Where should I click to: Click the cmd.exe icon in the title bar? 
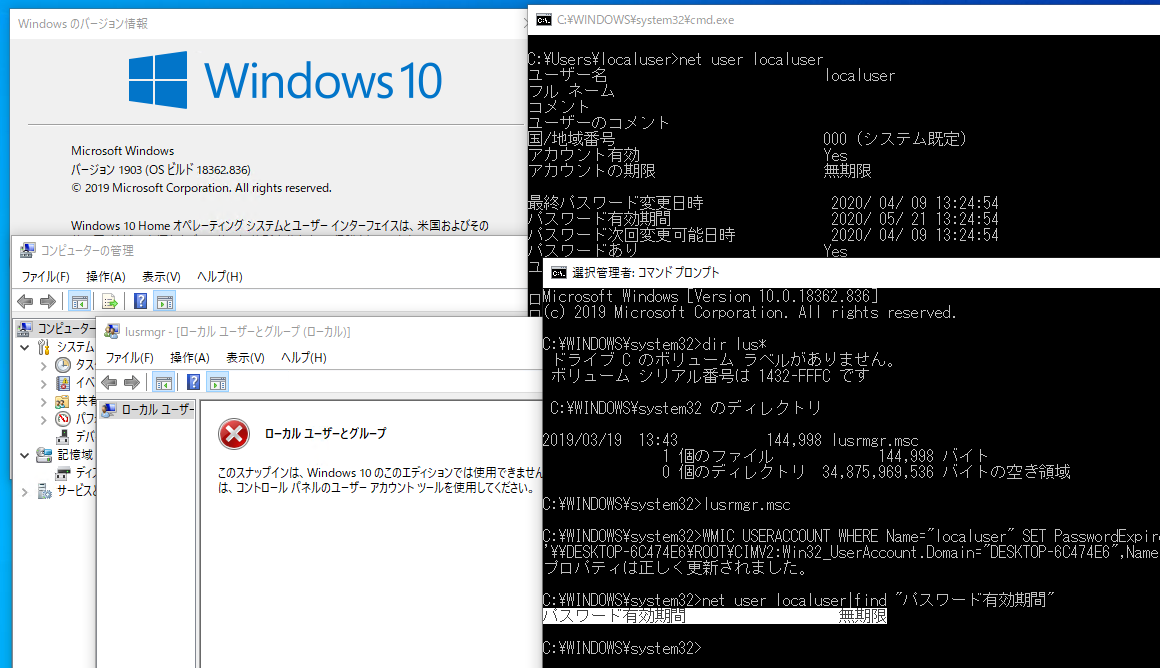(543, 19)
